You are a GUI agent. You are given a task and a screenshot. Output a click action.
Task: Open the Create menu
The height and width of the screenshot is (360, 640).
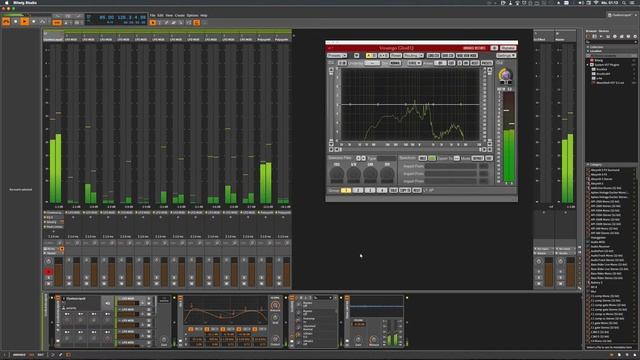pos(180,16)
